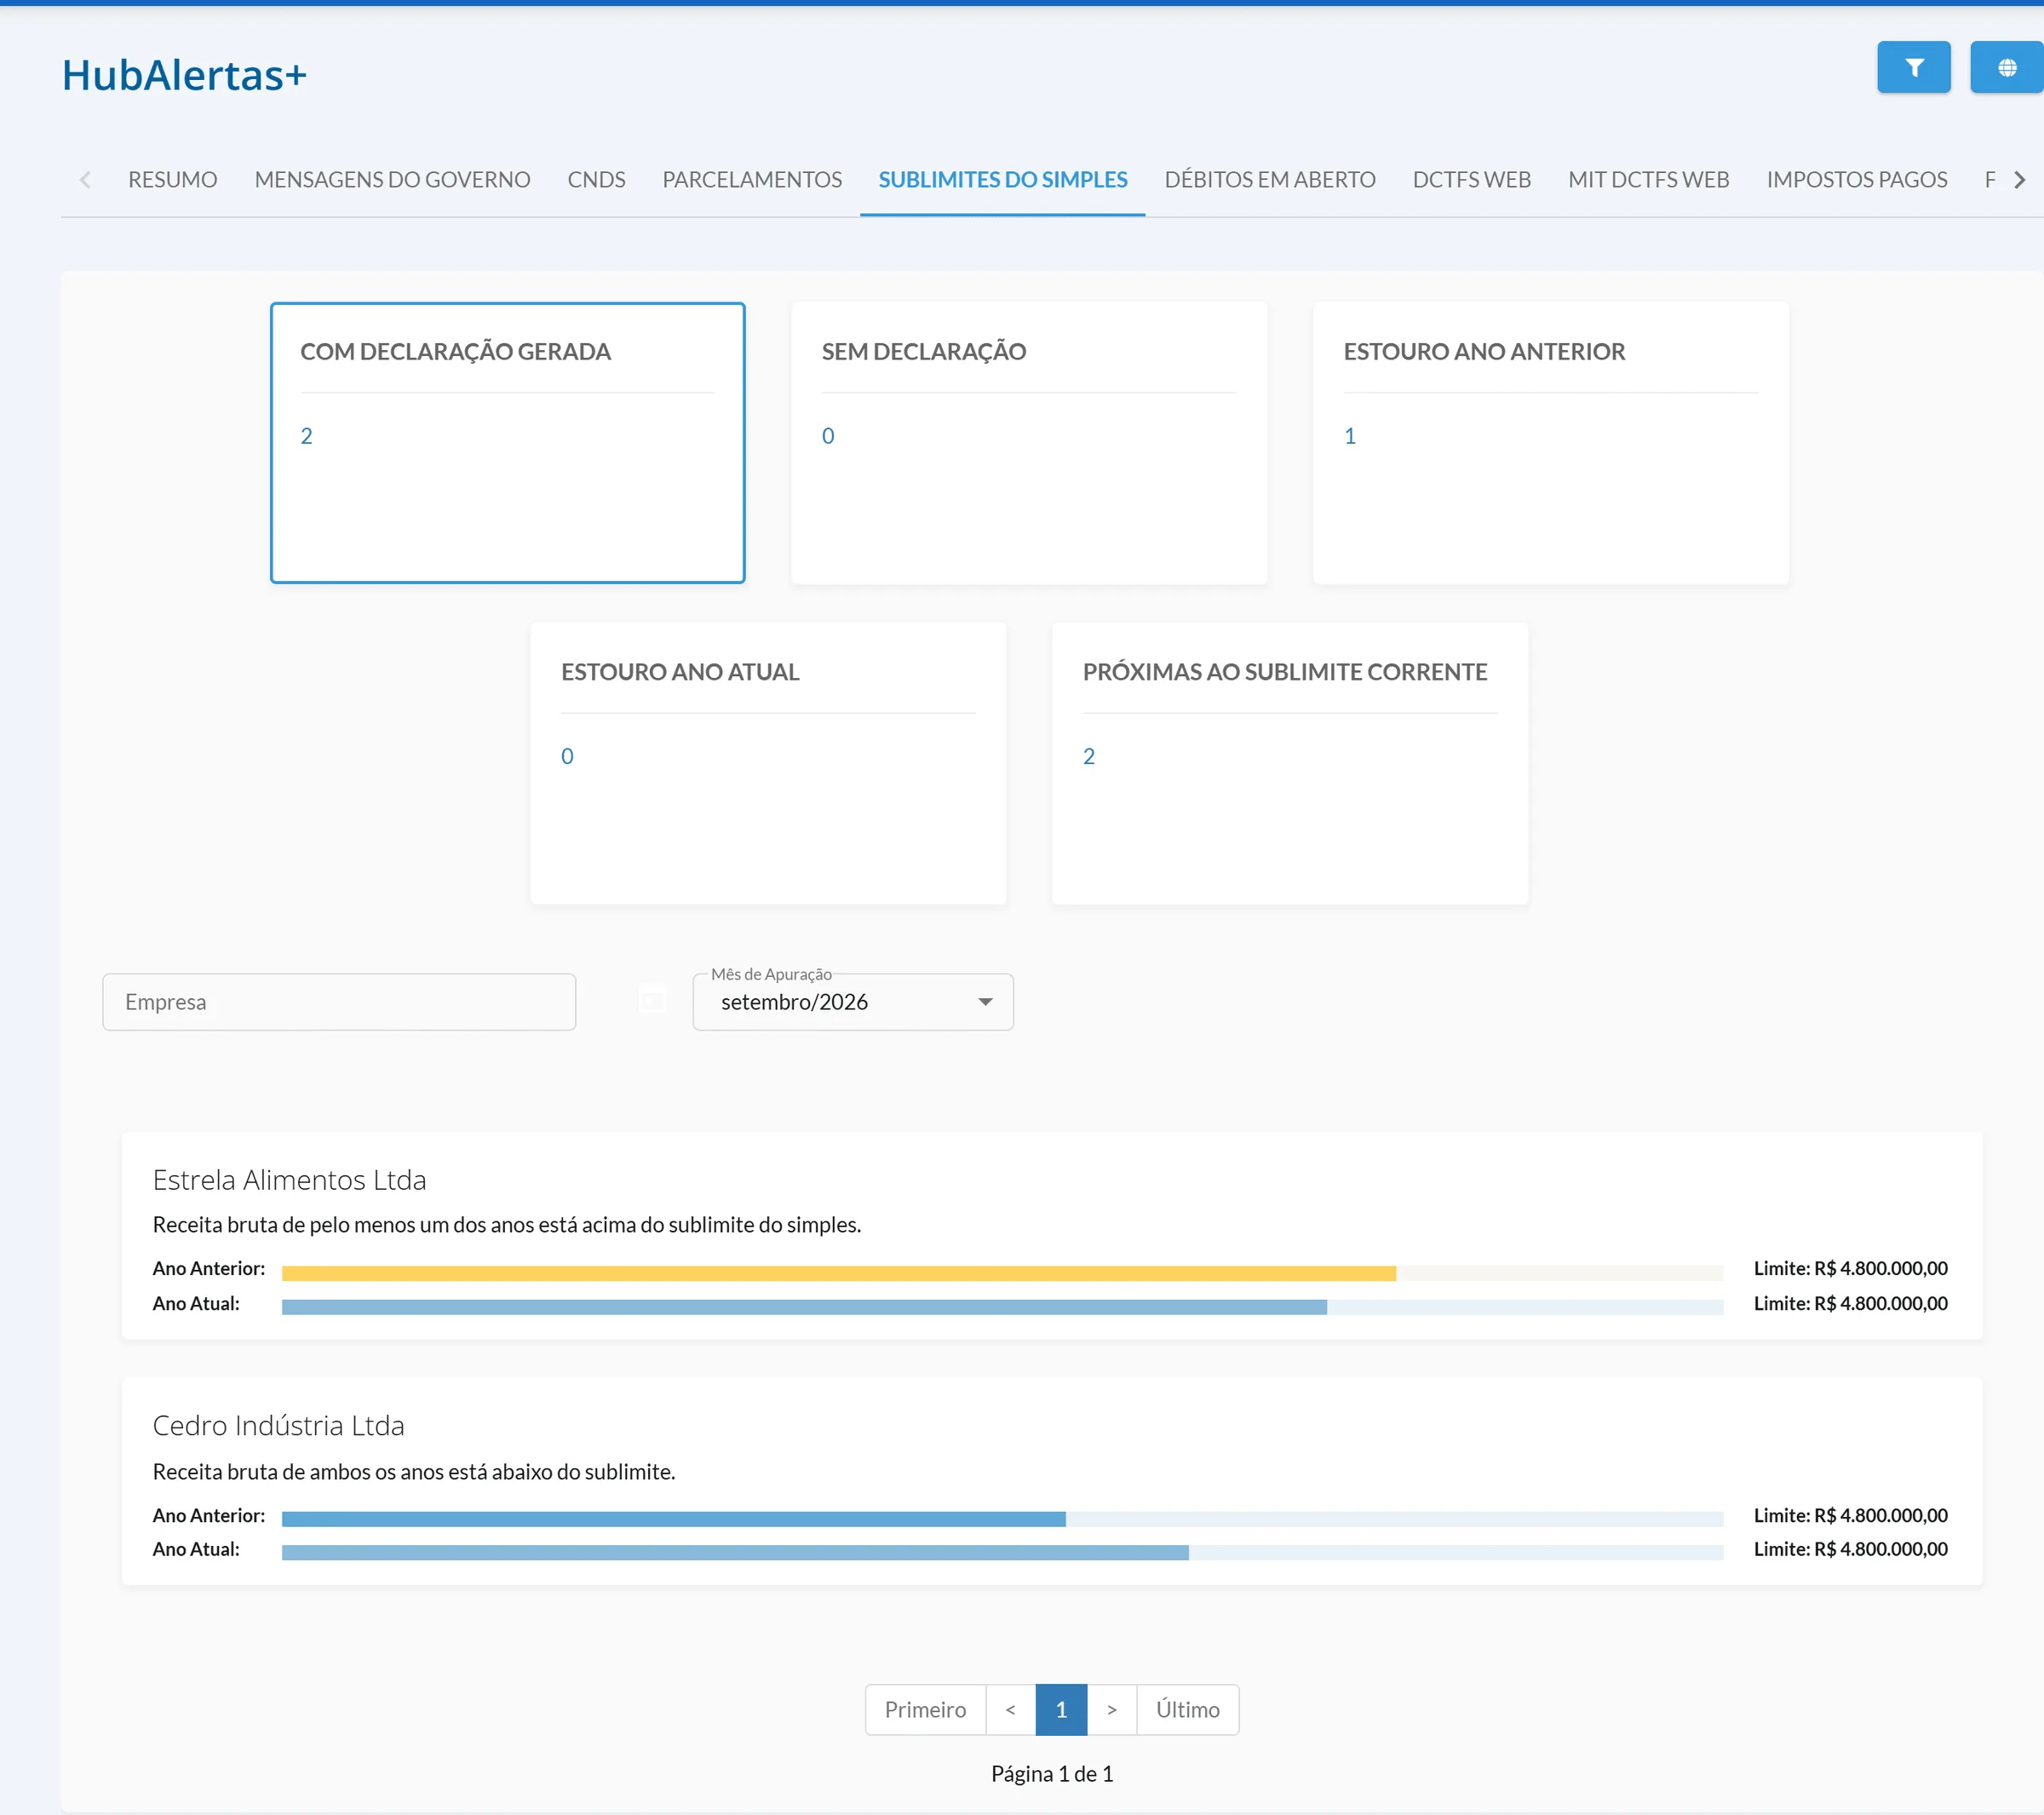Click the HubAlertas+ logo title
This screenshot has width=2044, height=1815.
[184, 75]
